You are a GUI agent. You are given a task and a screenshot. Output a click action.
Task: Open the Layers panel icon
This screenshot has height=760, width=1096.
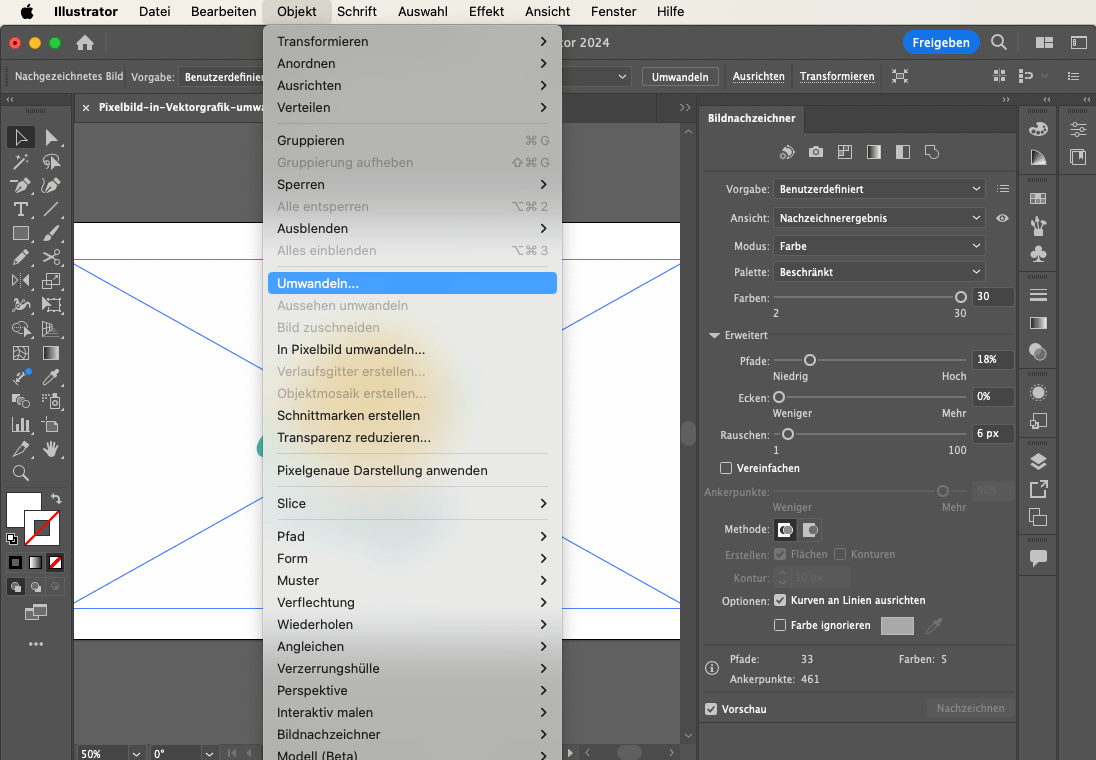click(1038, 461)
